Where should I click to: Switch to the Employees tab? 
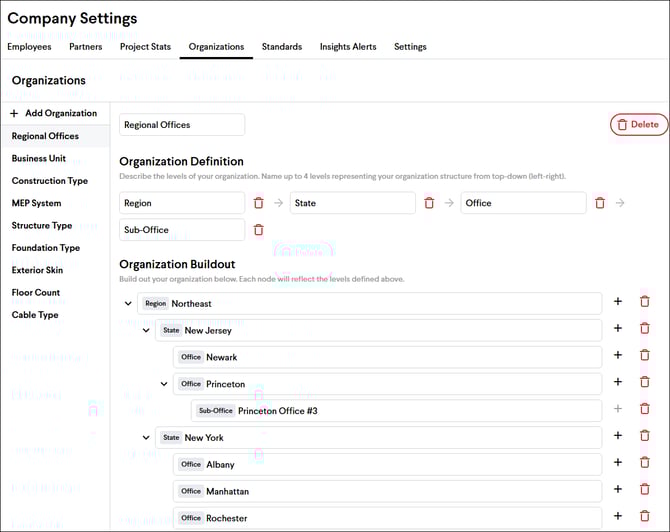29,47
